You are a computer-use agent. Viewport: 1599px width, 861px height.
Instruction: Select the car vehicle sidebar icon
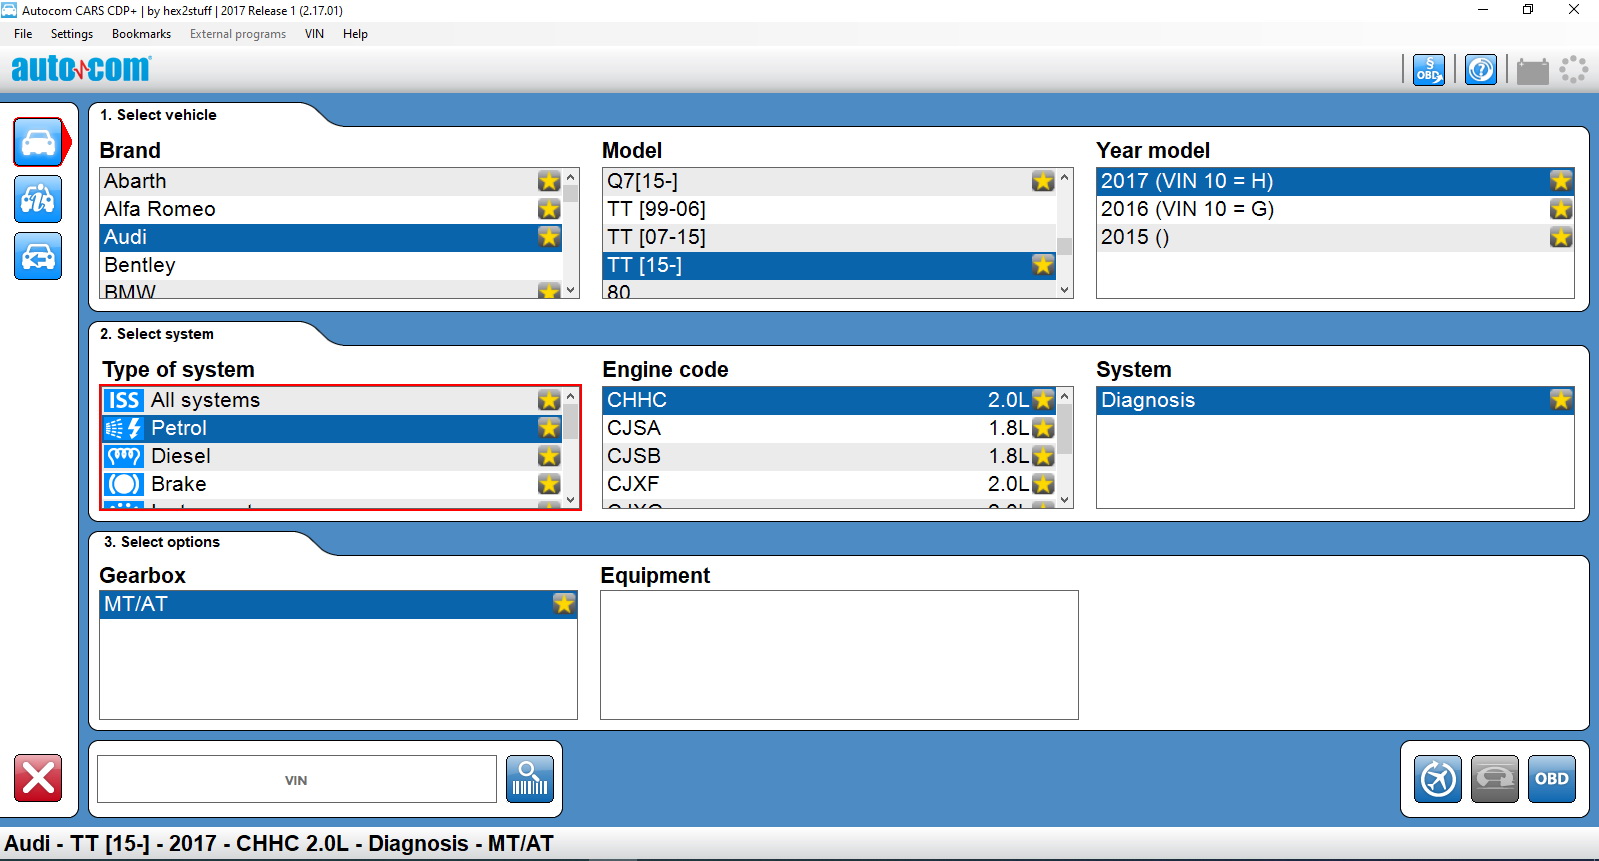pos(38,142)
